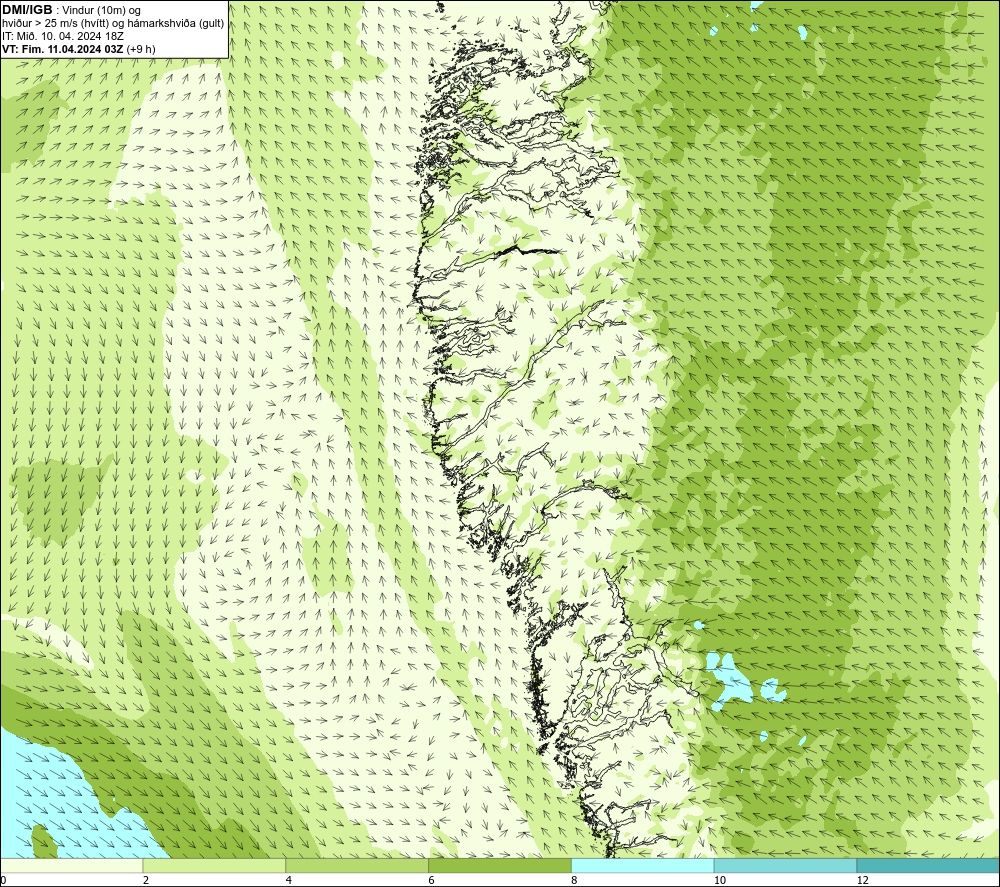Pick the palest 0–2 m/s legend color
This screenshot has height=887, width=1000.
71,865
